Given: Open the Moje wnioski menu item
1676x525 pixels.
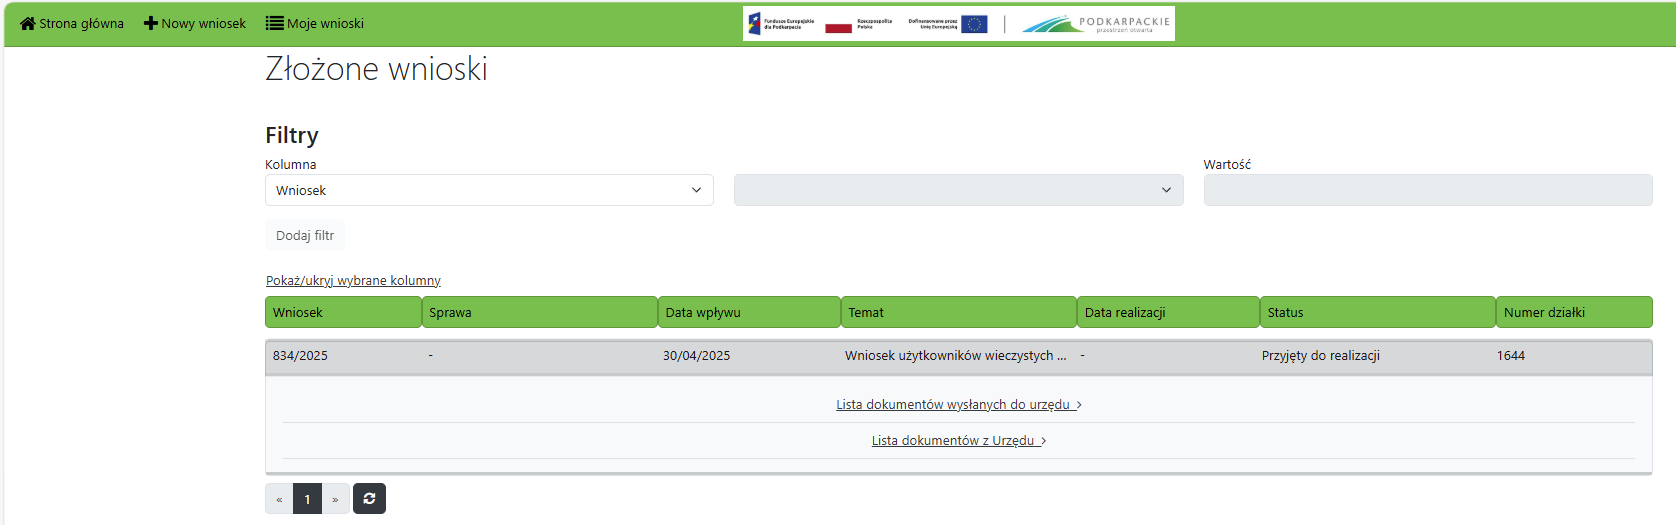Looking at the screenshot, I should coord(325,23).
